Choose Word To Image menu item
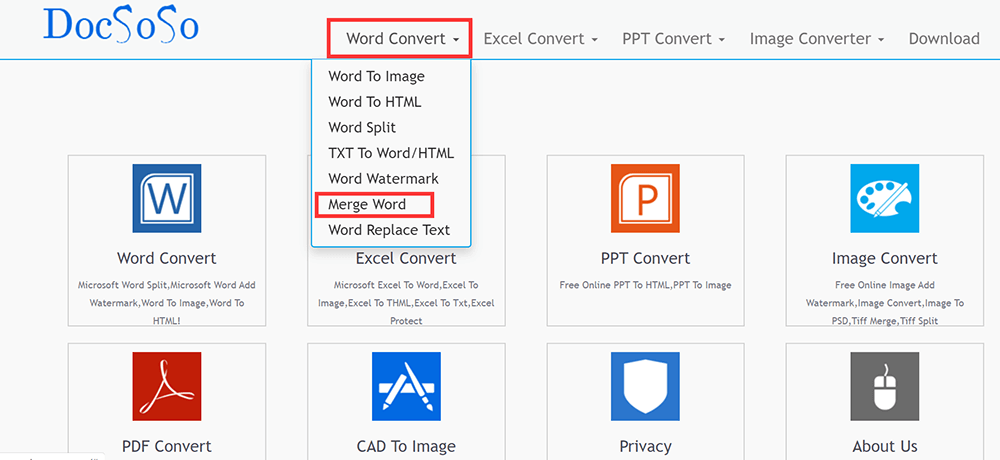 pos(376,76)
